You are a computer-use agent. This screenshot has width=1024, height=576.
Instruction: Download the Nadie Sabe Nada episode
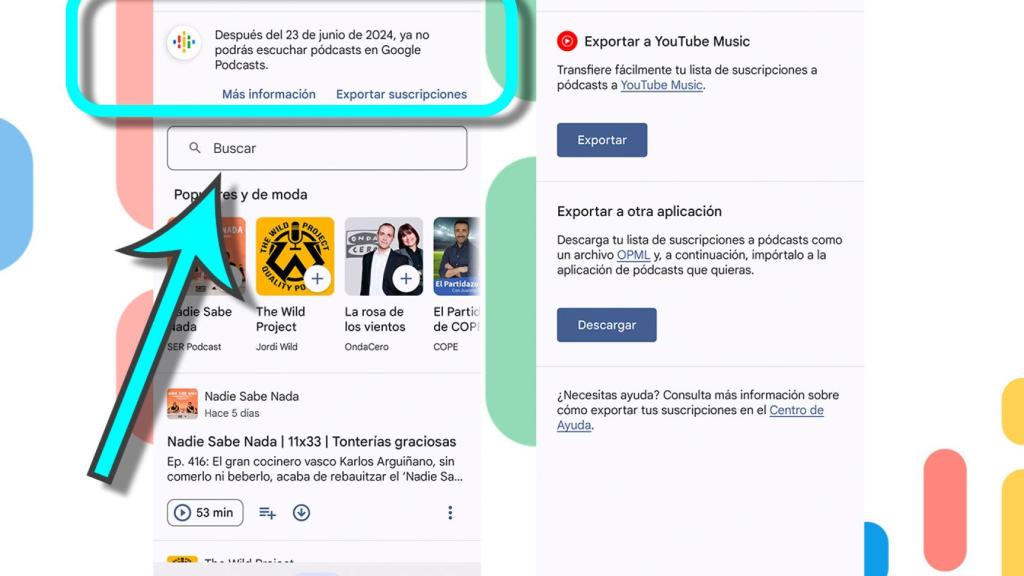point(301,513)
